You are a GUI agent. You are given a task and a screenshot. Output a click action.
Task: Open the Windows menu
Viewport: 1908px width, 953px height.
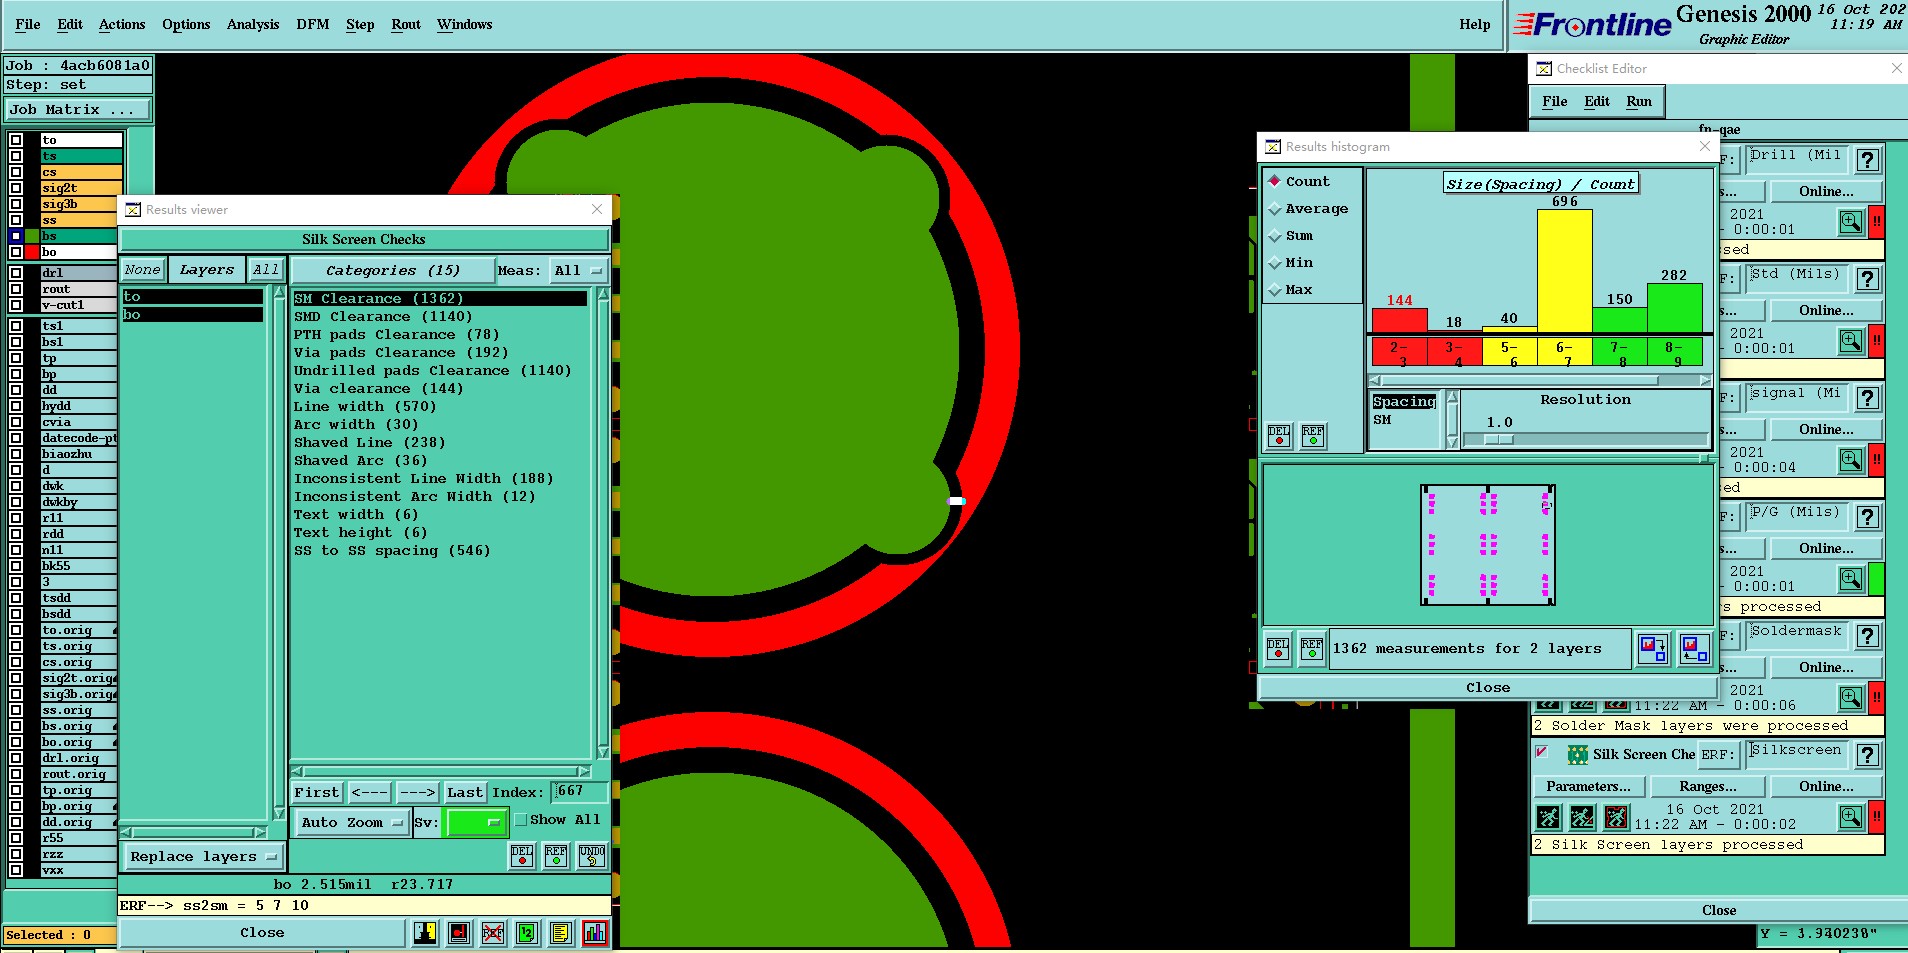tap(464, 24)
